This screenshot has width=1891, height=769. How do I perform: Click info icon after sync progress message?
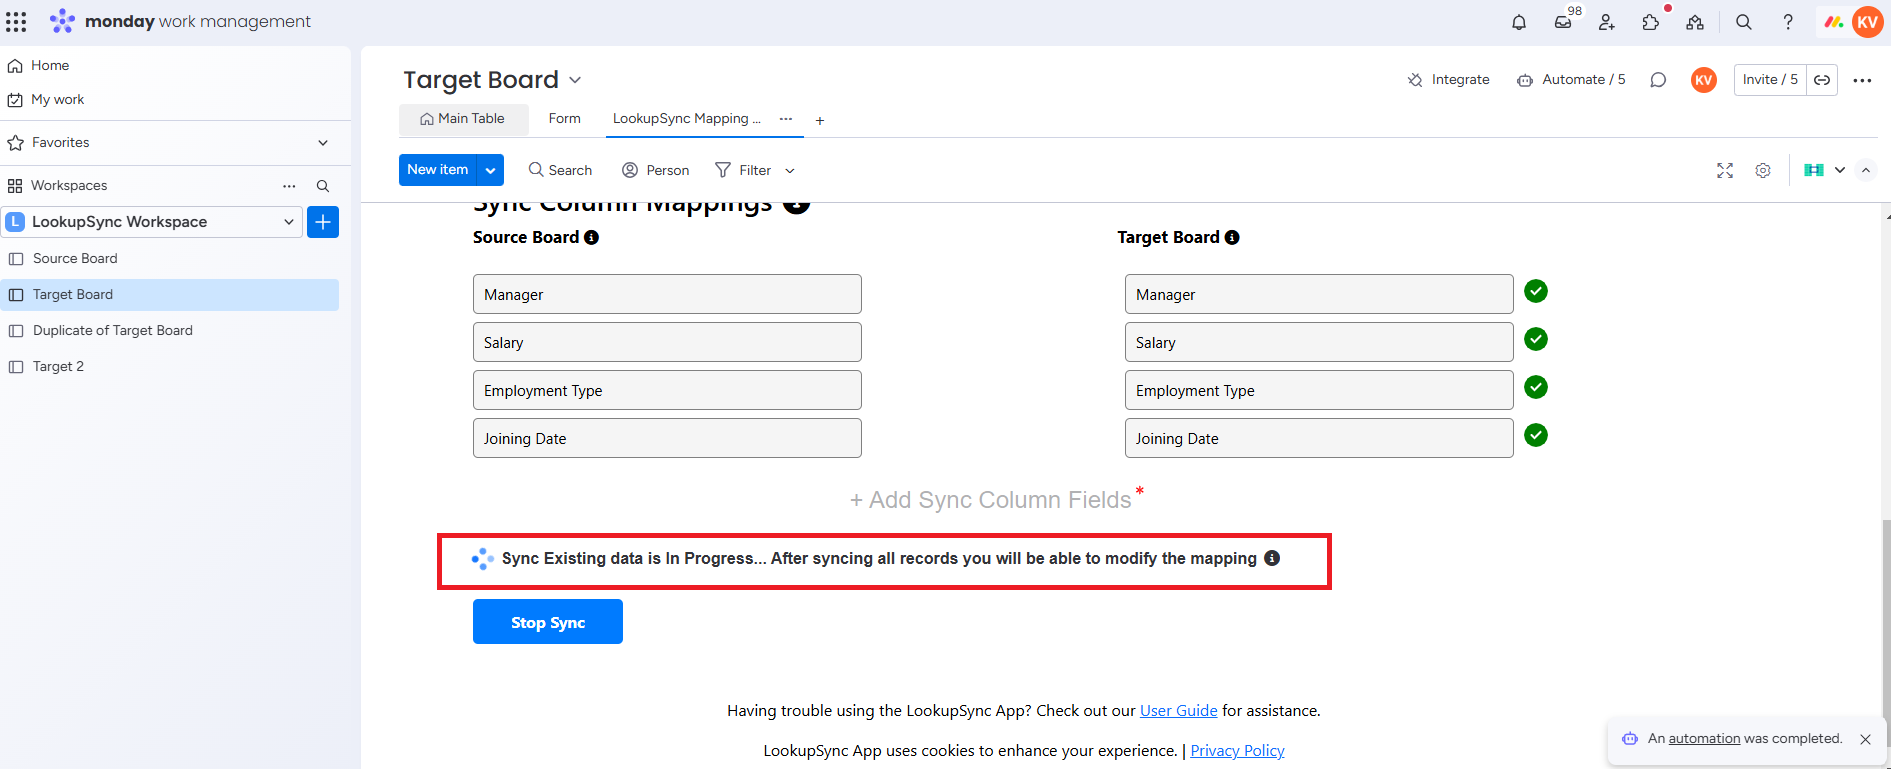tap(1272, 558)
